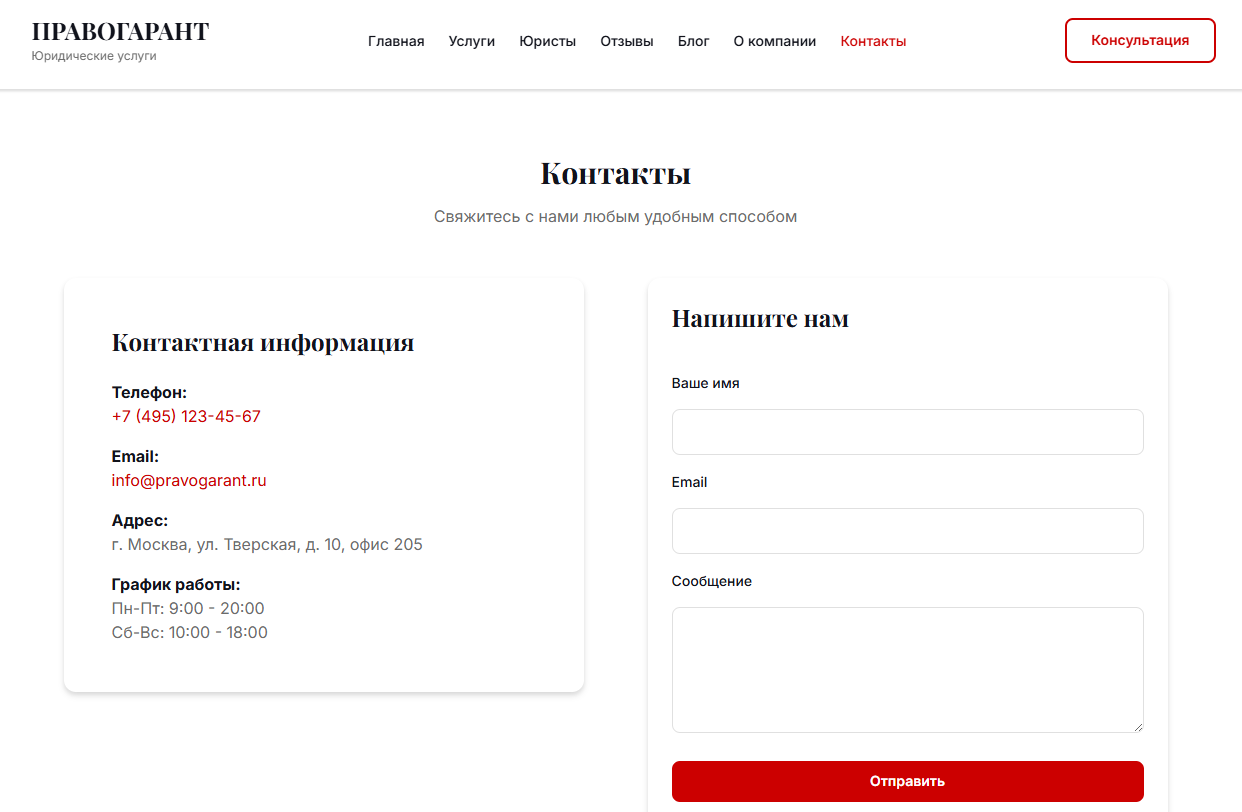Click the ПРАВОГАРАНТ logo
Screen dimensions: 1242x812
[x=120, y=30]
